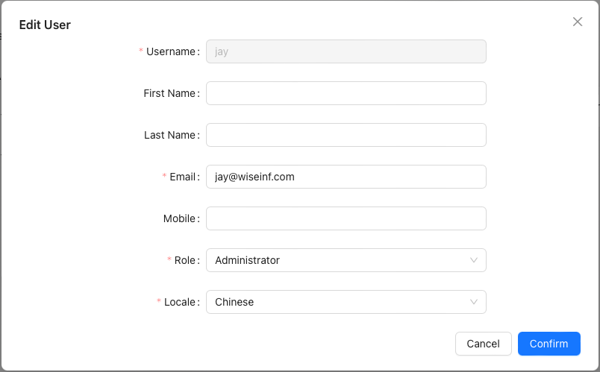Close the Edit User dialog with X

point(577,21)
